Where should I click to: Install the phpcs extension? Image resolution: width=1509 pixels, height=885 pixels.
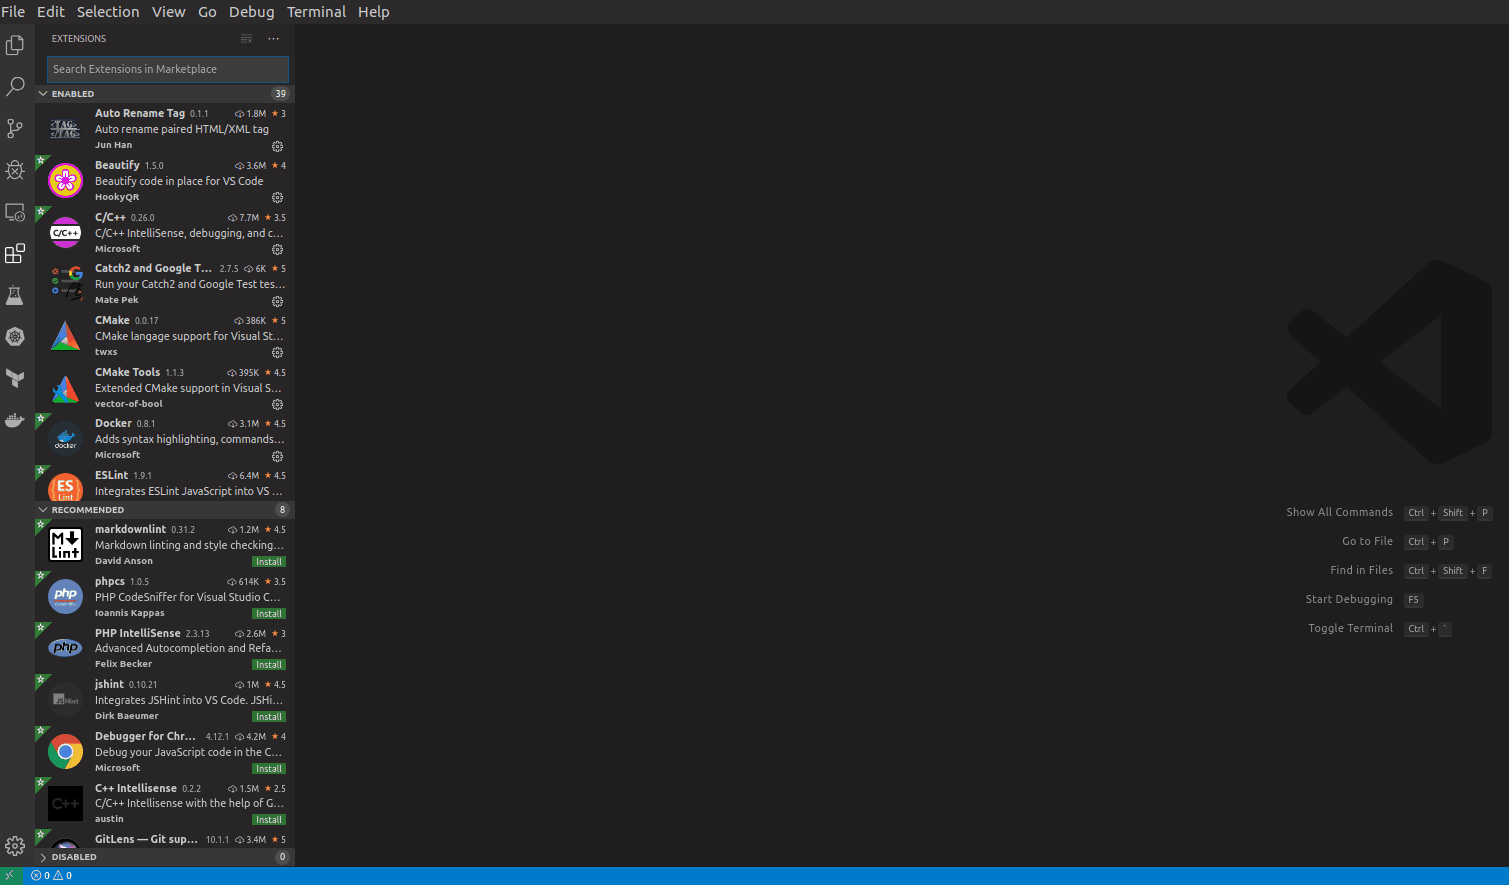[269, 614]
